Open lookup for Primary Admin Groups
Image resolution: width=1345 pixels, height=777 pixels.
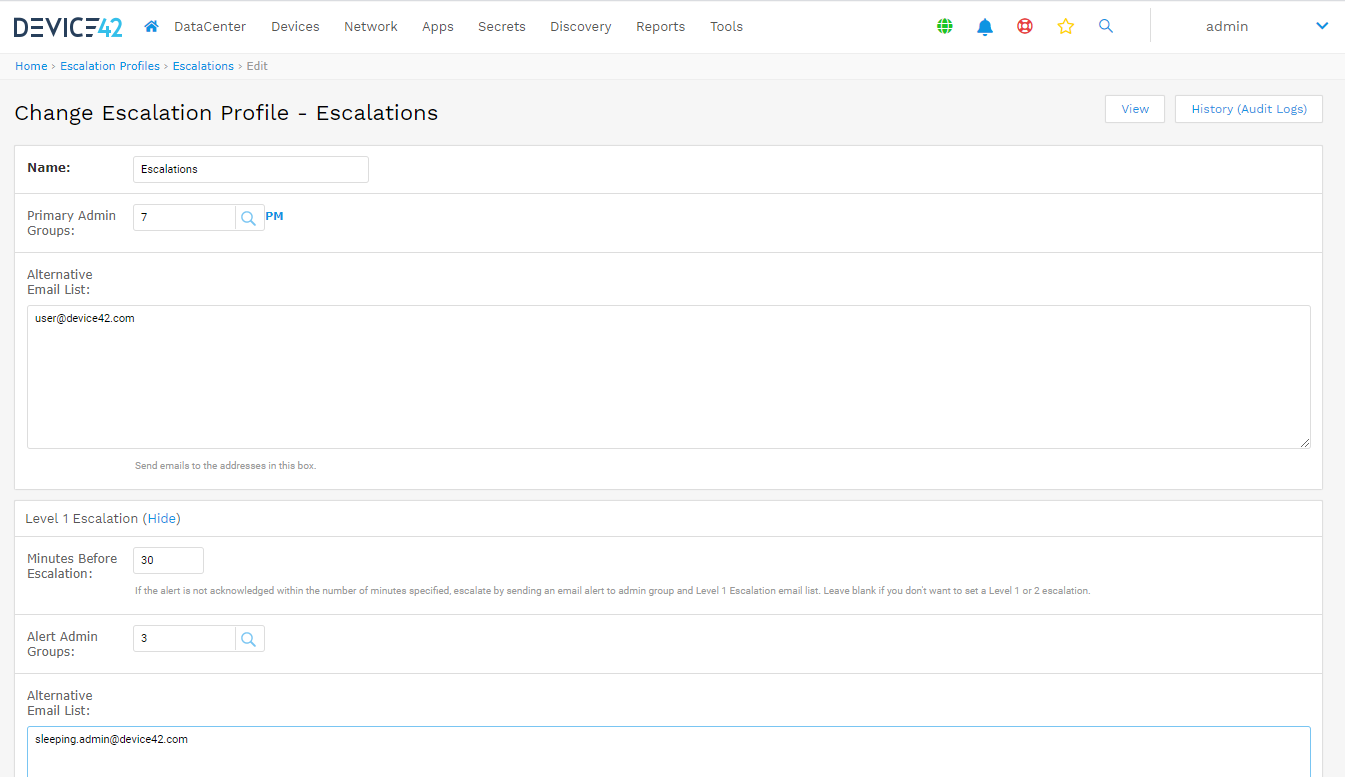tap(249, 218)
